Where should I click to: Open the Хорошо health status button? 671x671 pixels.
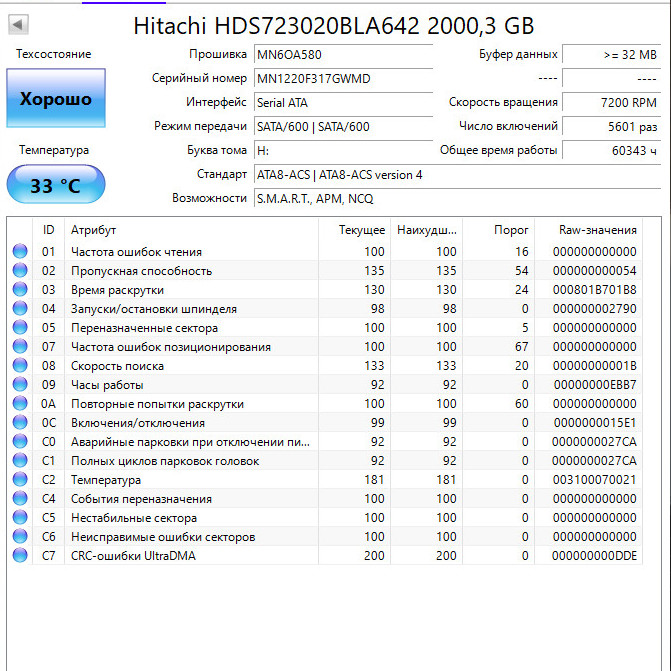pyautogui.click(x=56, y=98)
